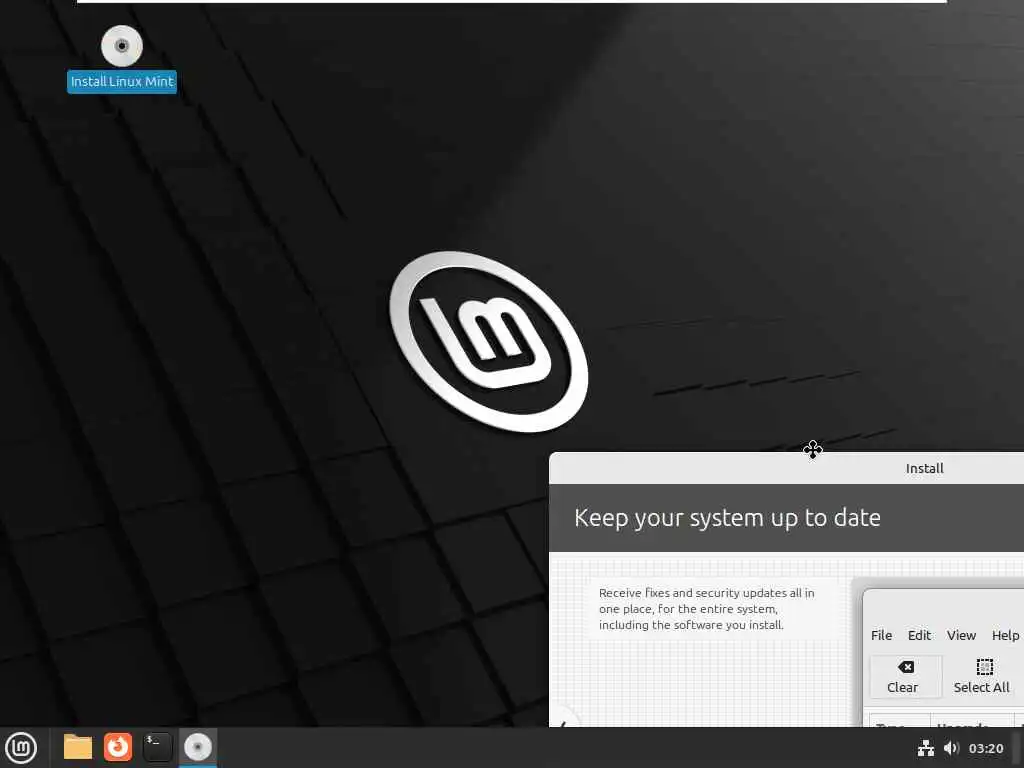Image resolution: width=1024 pixels, height=768 pixels.
Task: Click the File menu in the slideshow
Action: (881, 635)
